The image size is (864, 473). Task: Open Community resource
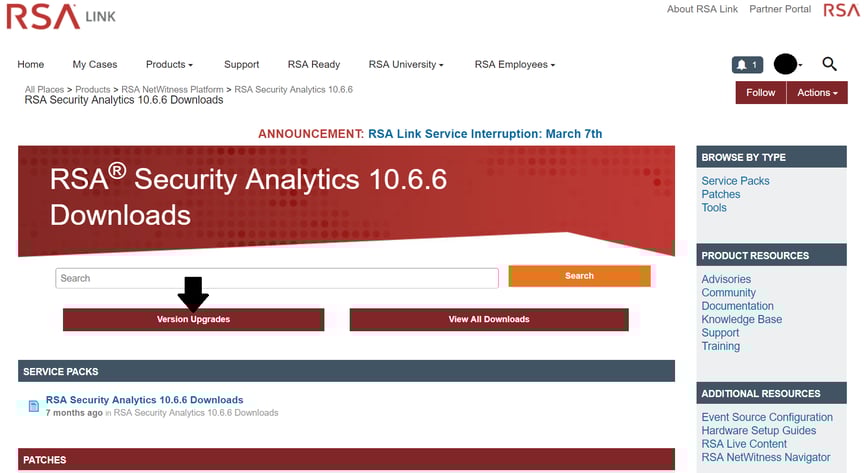click(x=728, y=293)
